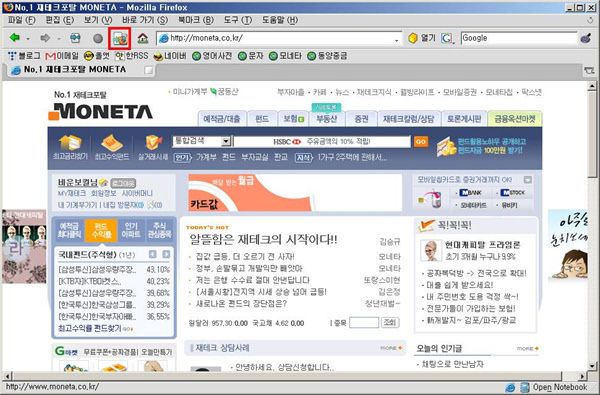This screenshot has height=395, width=600.
Task: Click into the Google search box
Action: pos(519,38)
